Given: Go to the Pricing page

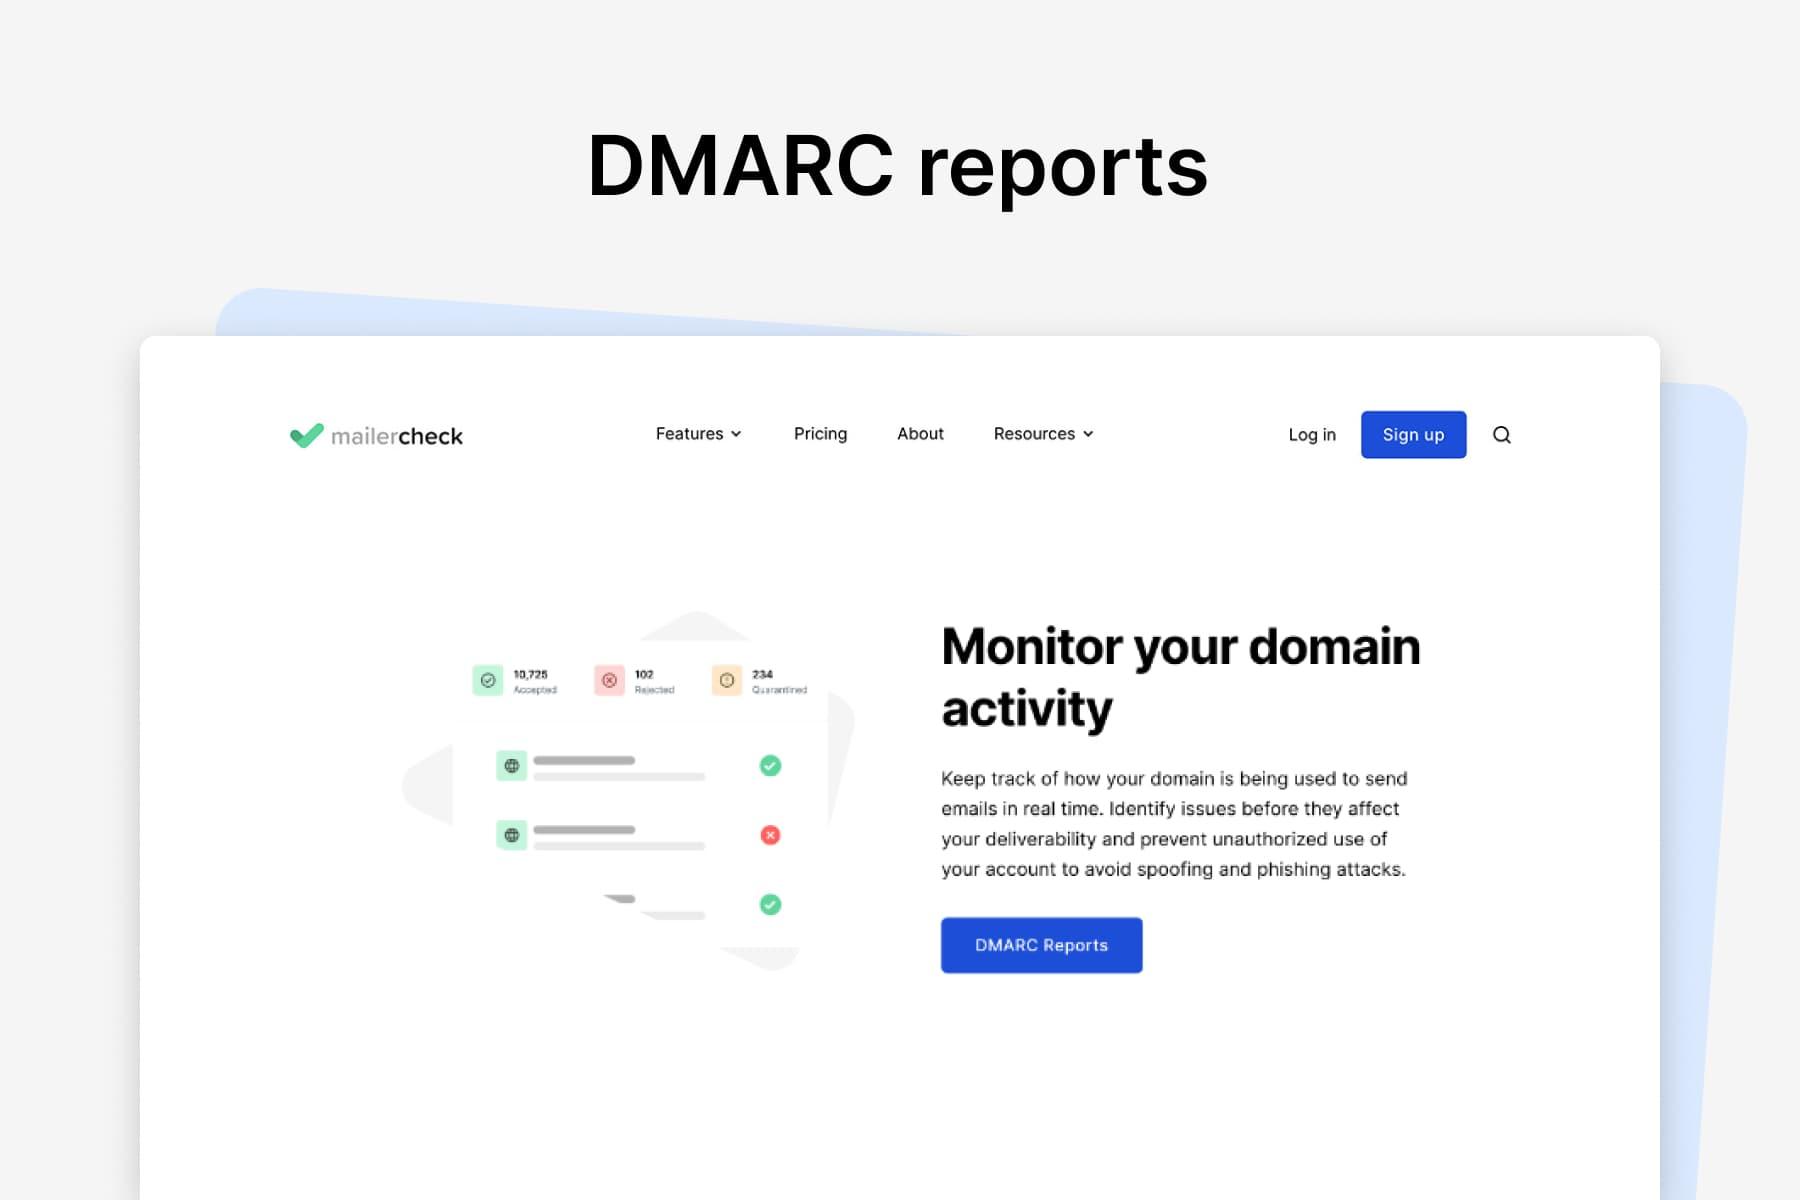Looking at the screenshot, I should 820,434.
